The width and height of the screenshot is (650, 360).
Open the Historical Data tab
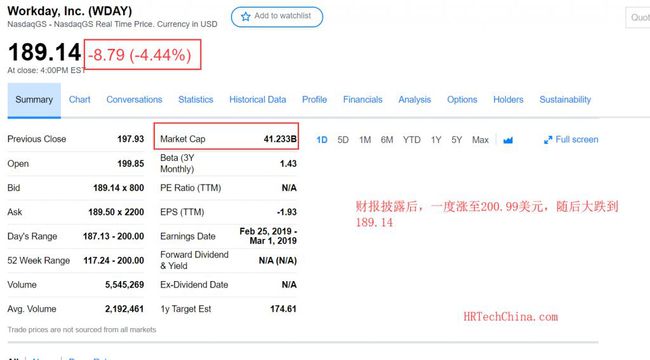[x=257, y=100]
